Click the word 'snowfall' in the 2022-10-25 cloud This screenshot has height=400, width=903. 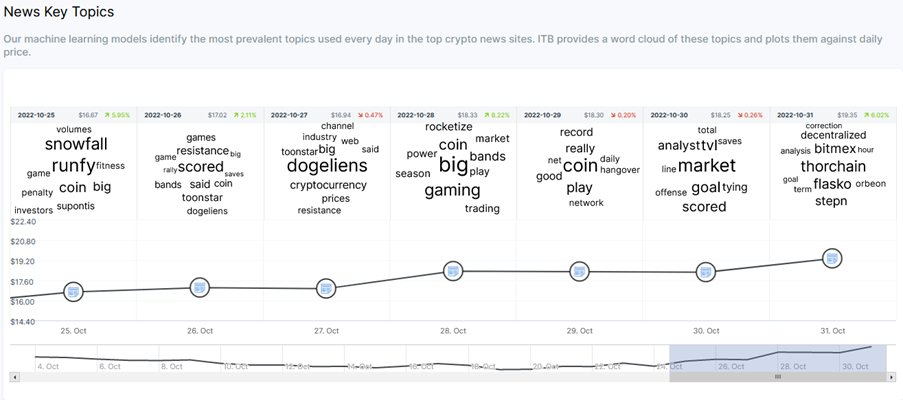(76, 144)
